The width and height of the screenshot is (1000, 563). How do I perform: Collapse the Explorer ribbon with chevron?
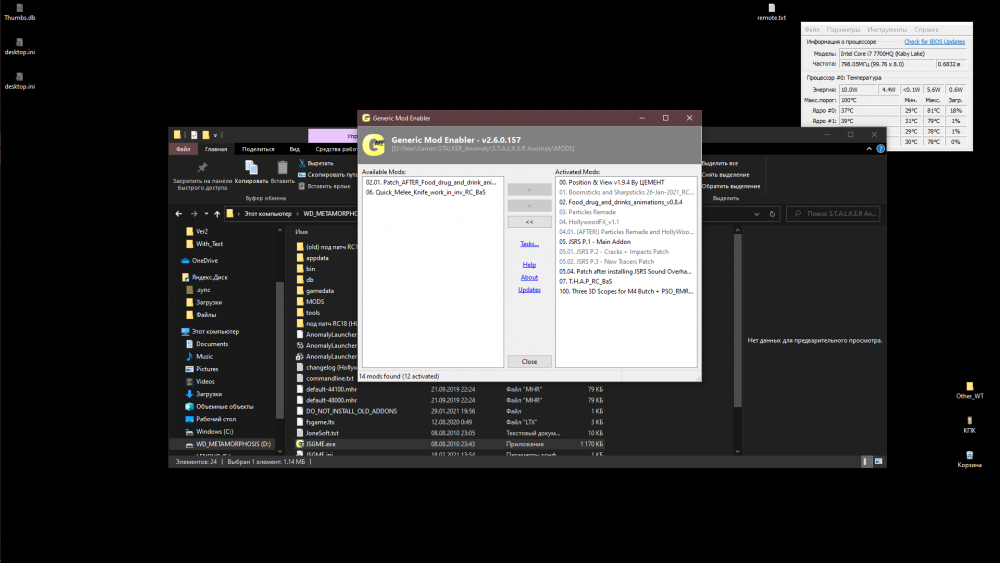[868, 149]
